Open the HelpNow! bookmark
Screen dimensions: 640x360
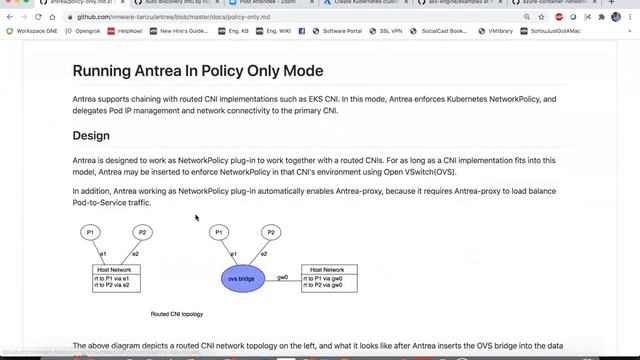(125, 31)
